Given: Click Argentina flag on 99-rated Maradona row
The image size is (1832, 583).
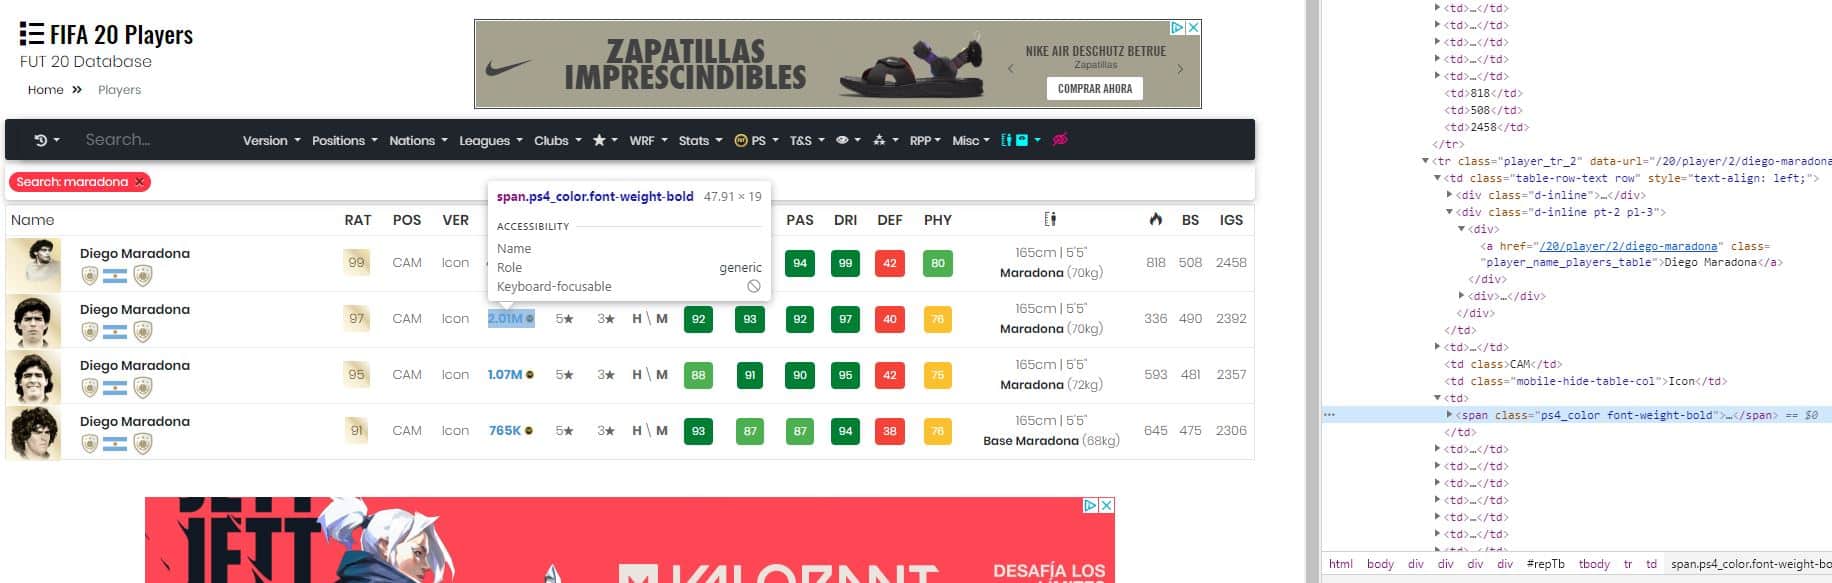Looking at the screenshot, I should (115, 276).
